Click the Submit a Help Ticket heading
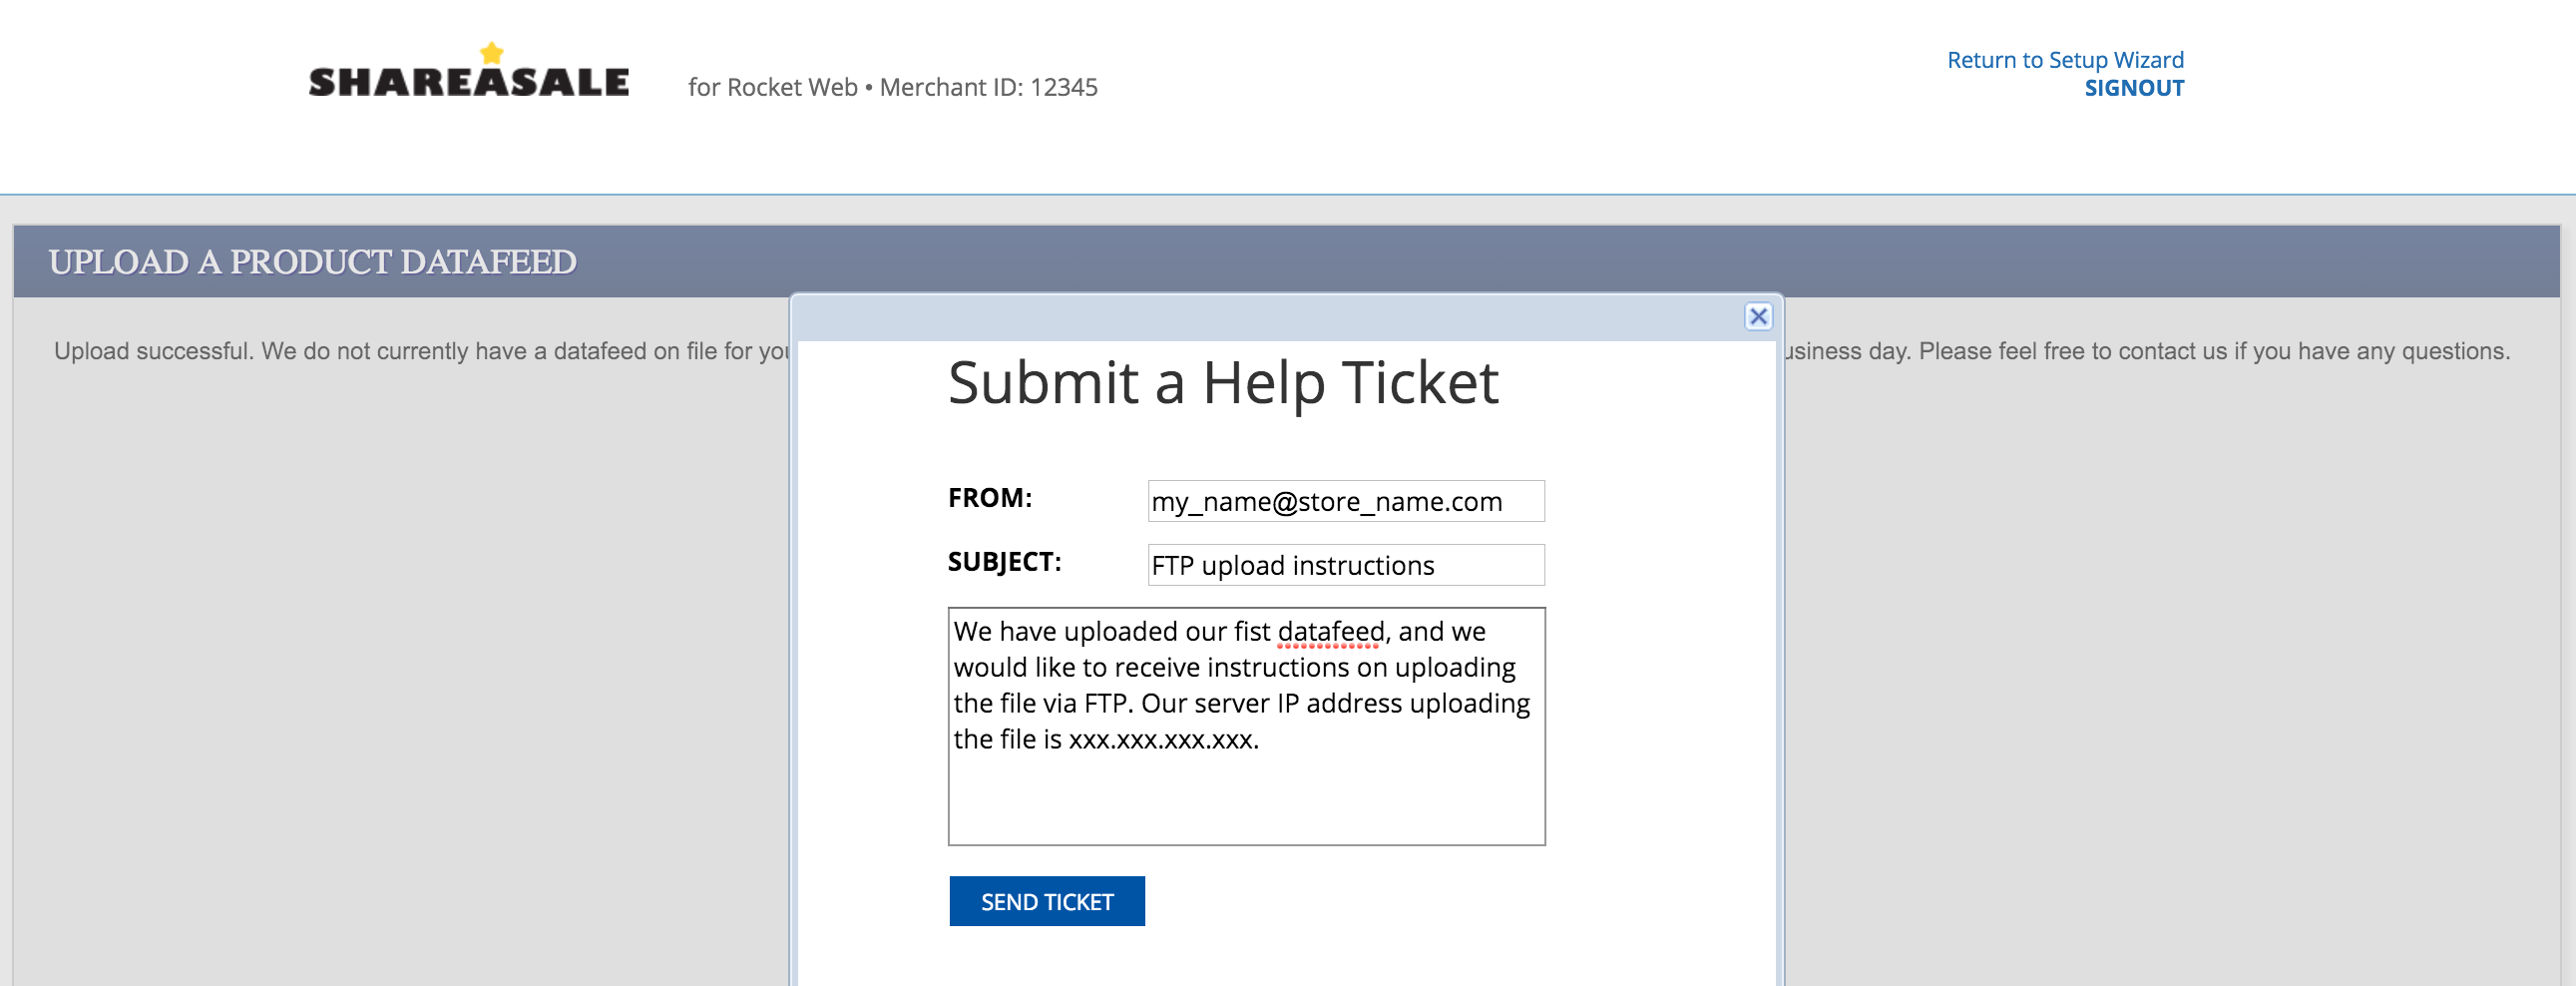The width and height of the screenshot is (2576, 986). [x=1222, y=383]
